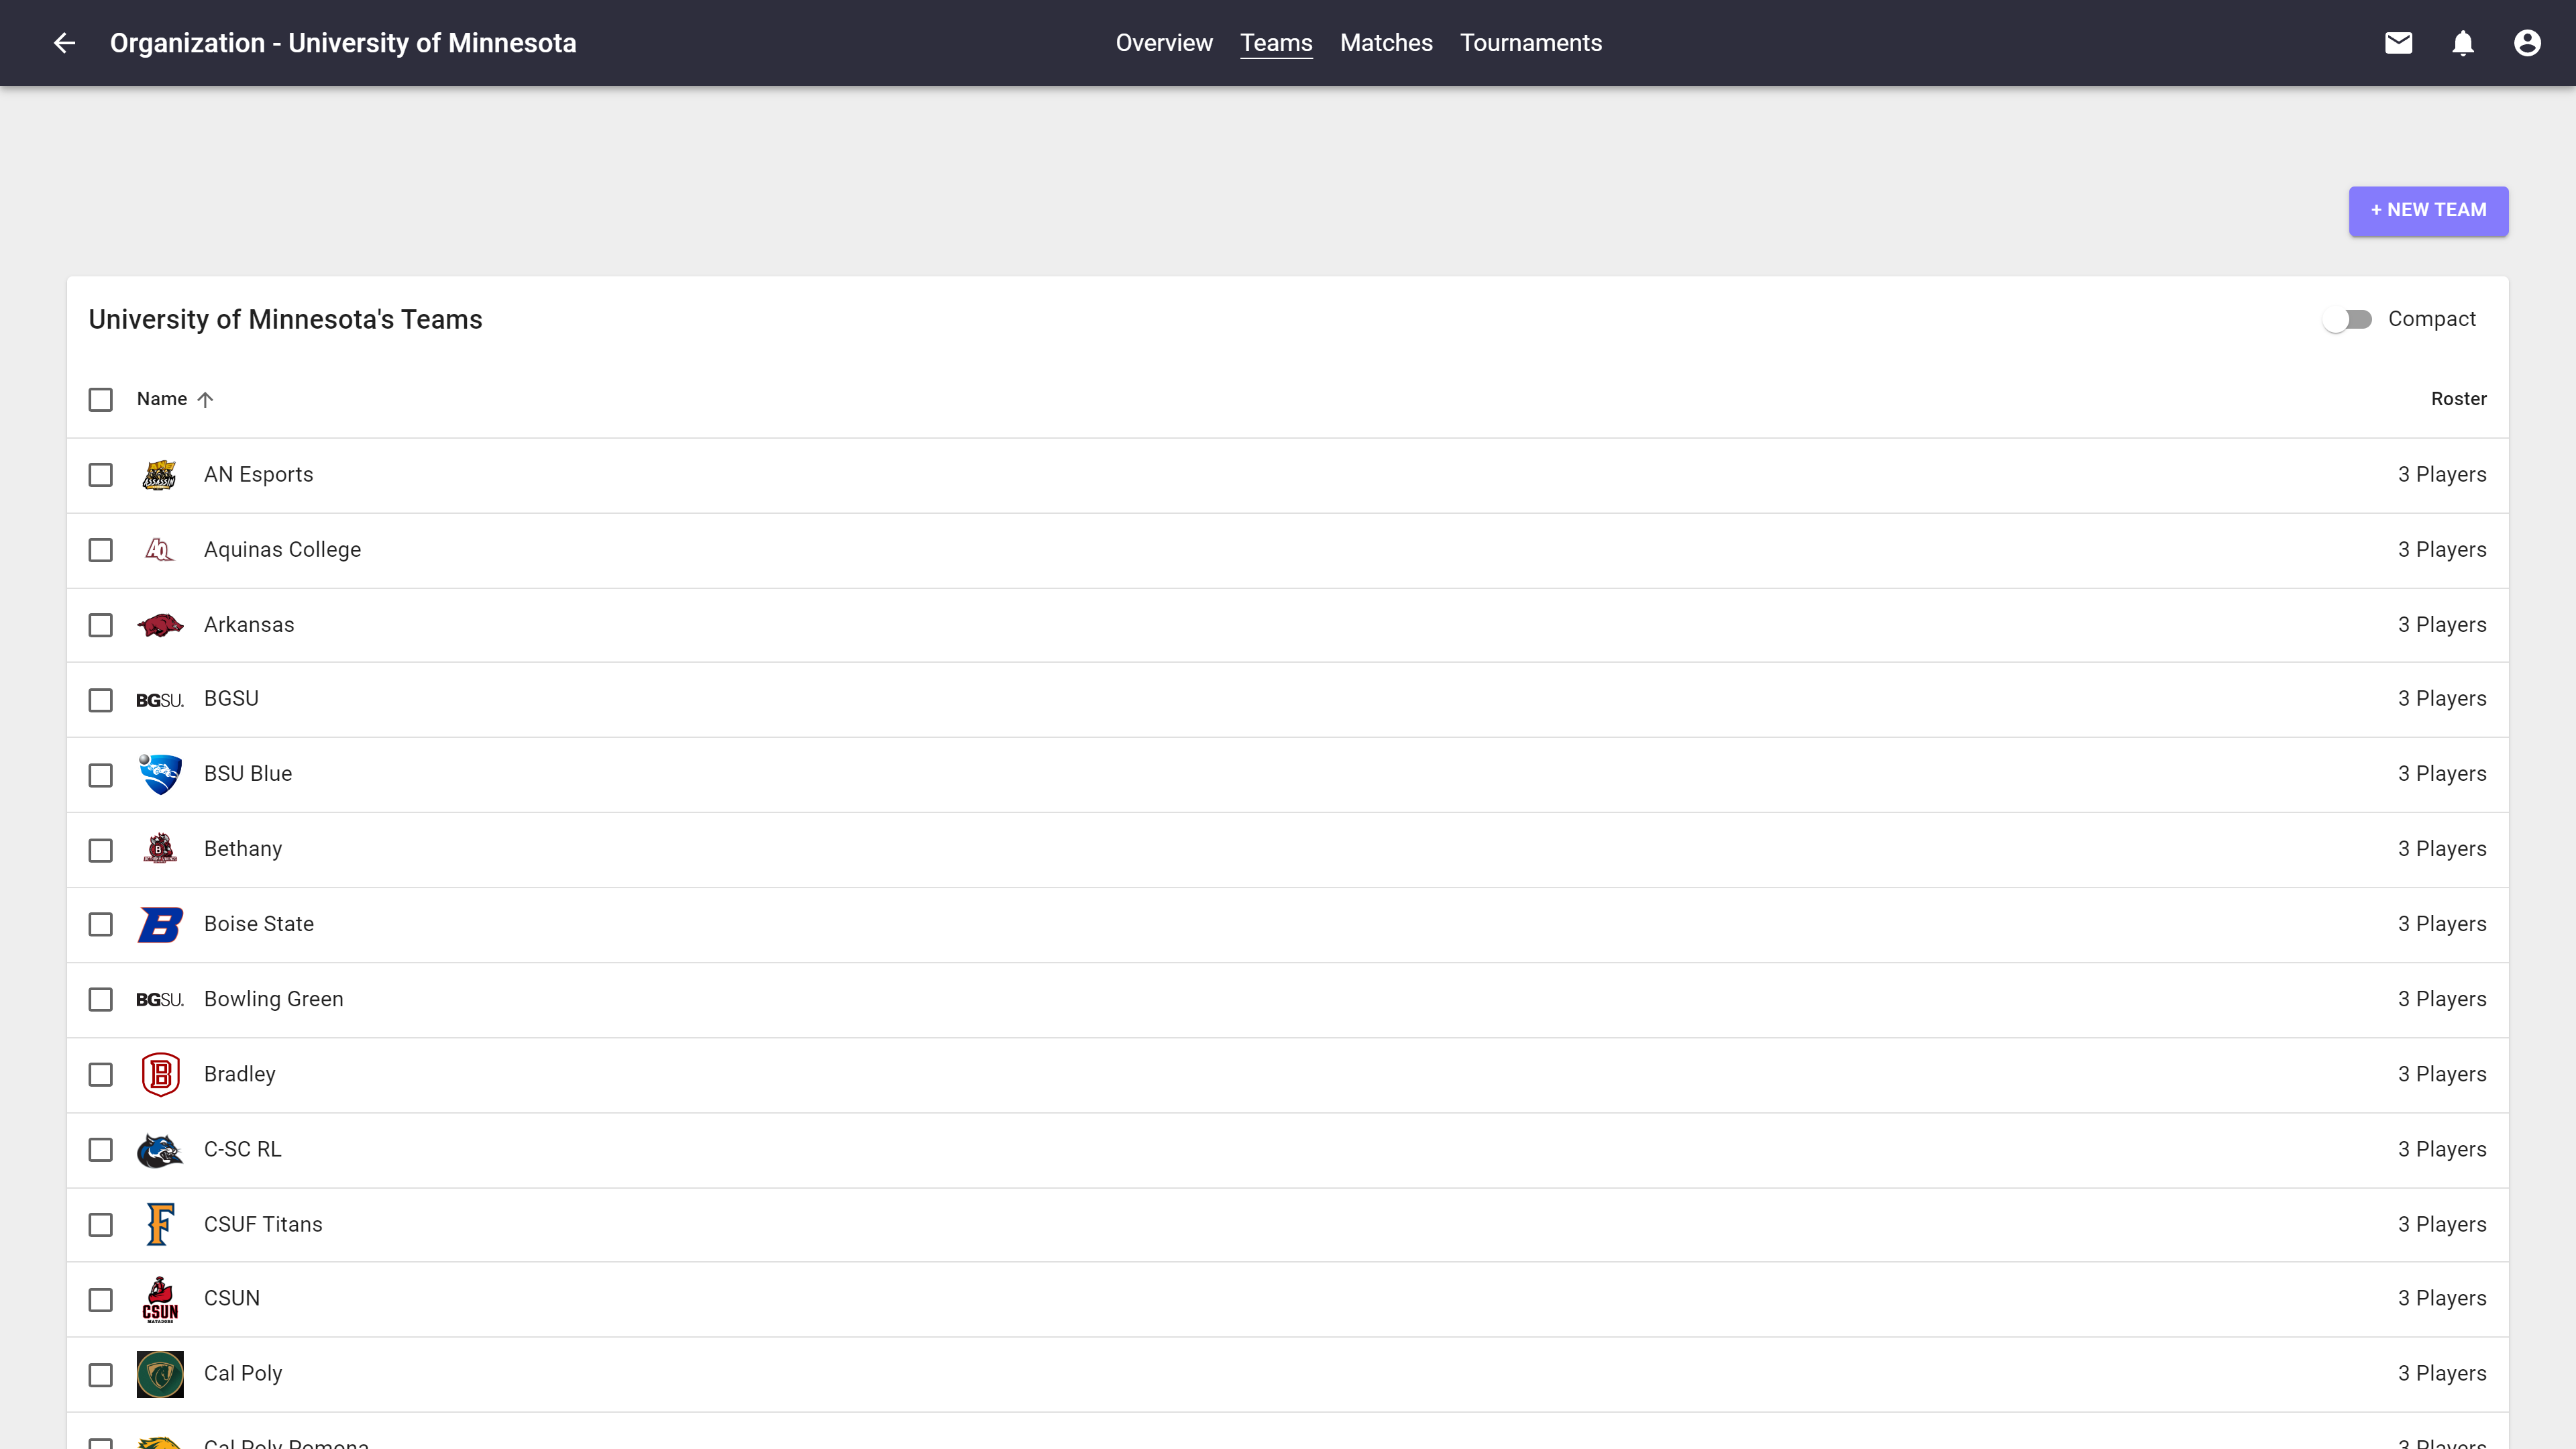
Task: Tick the Arkansas row checkbox
Action: pos(100,625)
